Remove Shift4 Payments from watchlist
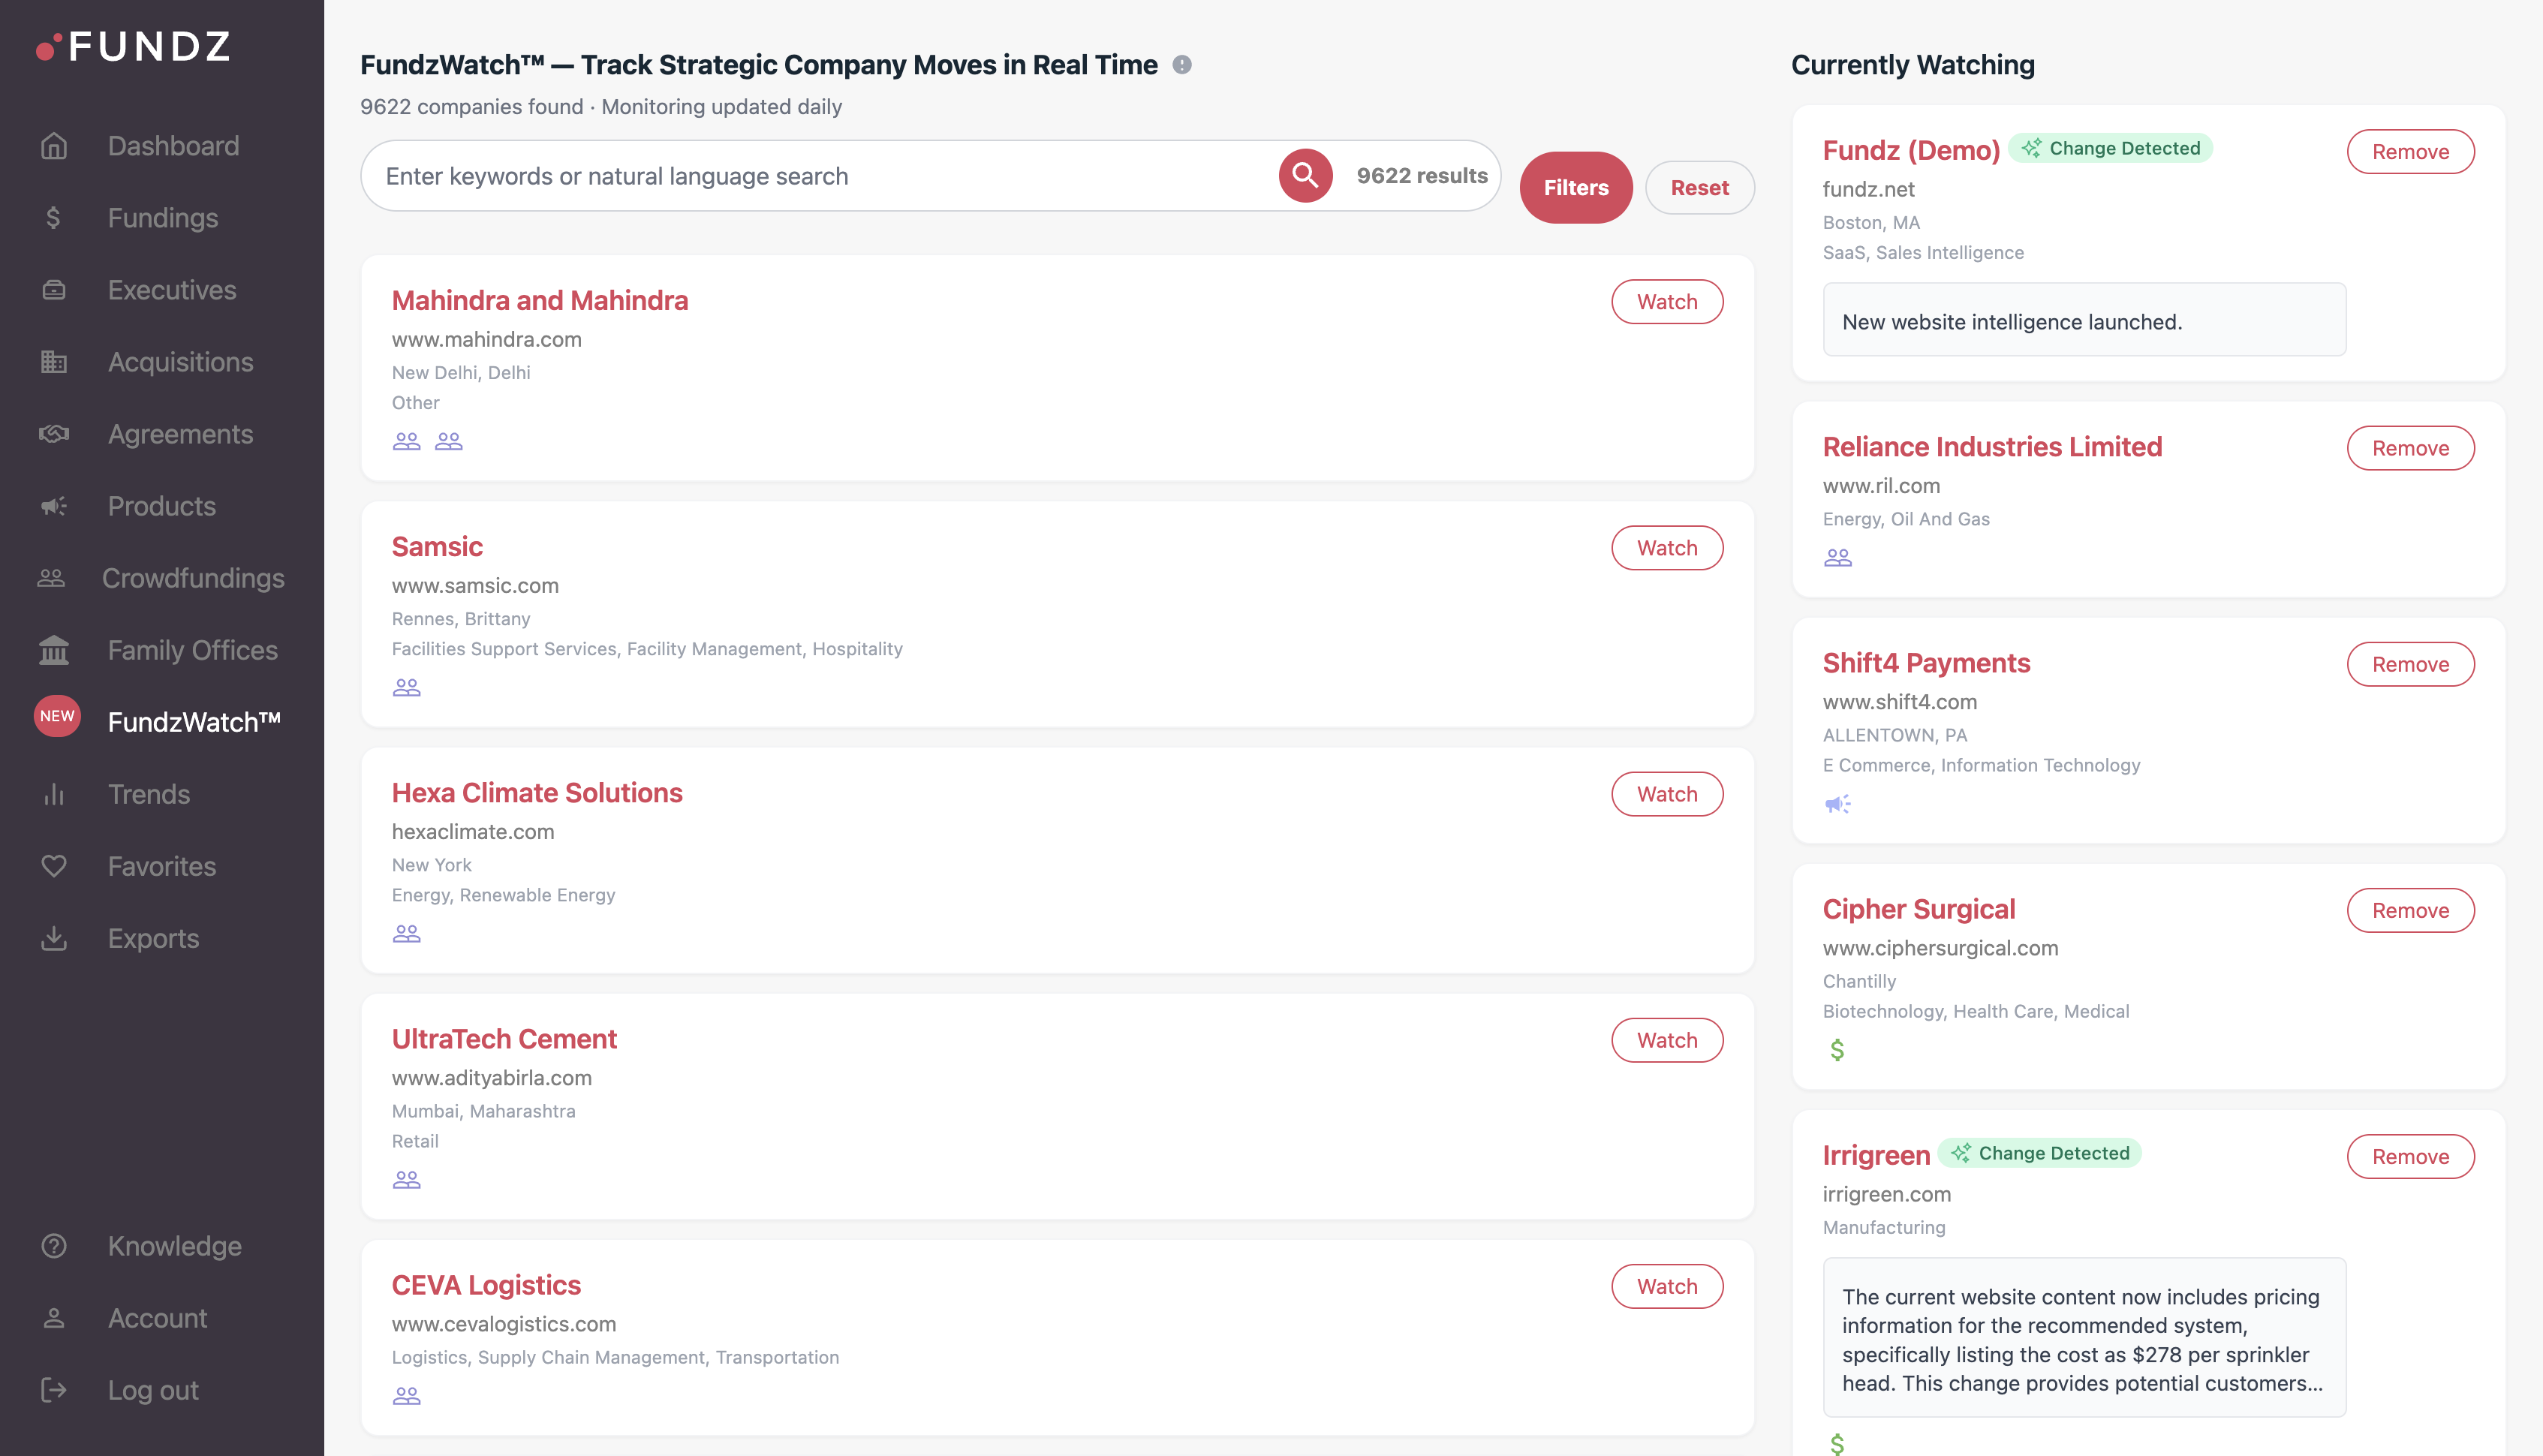Screen dimensions: 2543x1456 click(x=2410, y=663)
